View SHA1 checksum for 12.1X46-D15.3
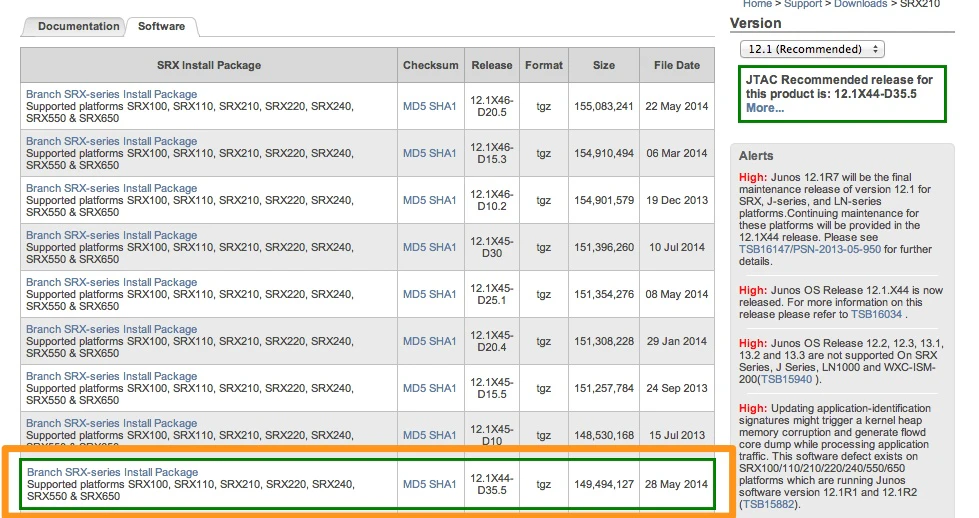 [443, 153]
